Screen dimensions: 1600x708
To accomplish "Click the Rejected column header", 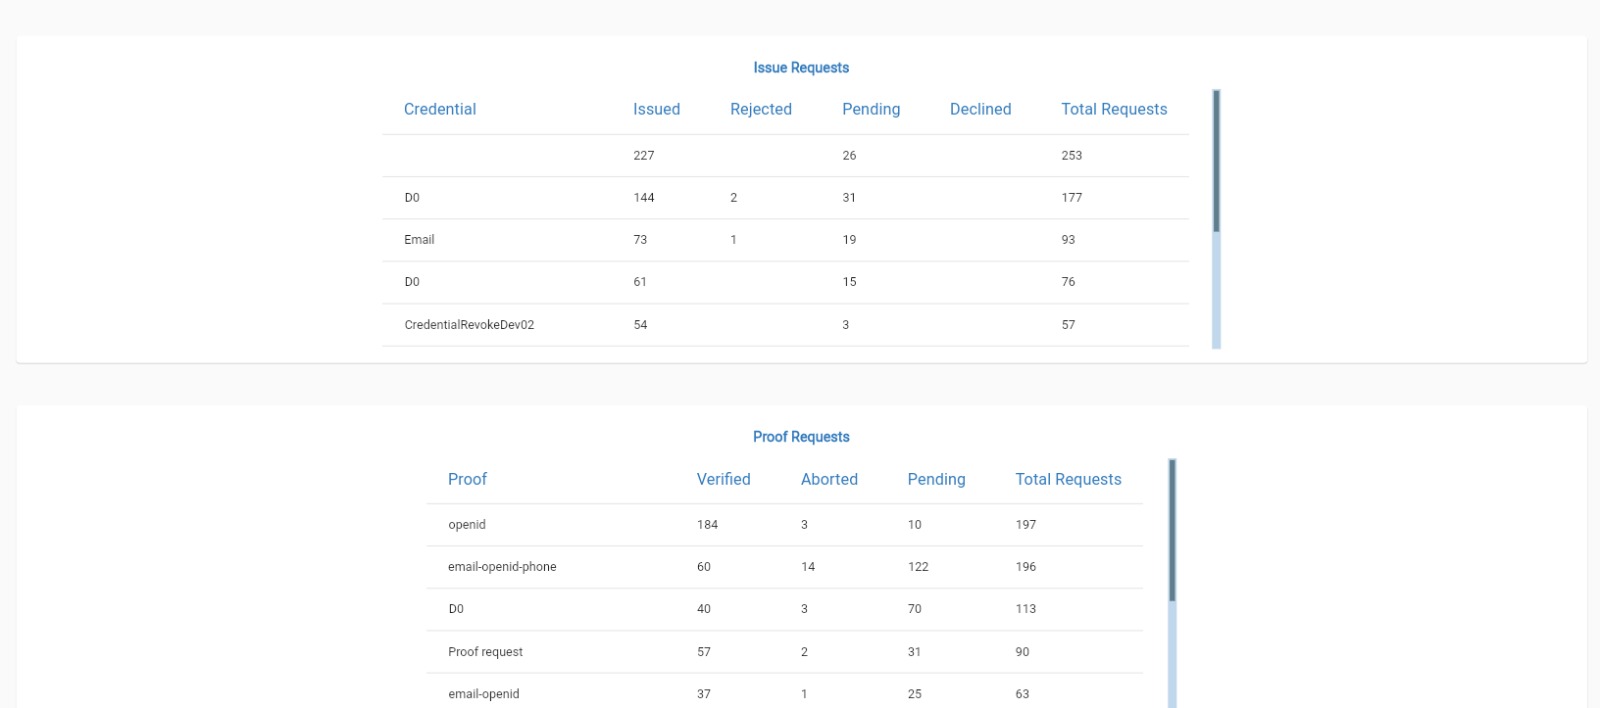I will click(x=761, y=109).
